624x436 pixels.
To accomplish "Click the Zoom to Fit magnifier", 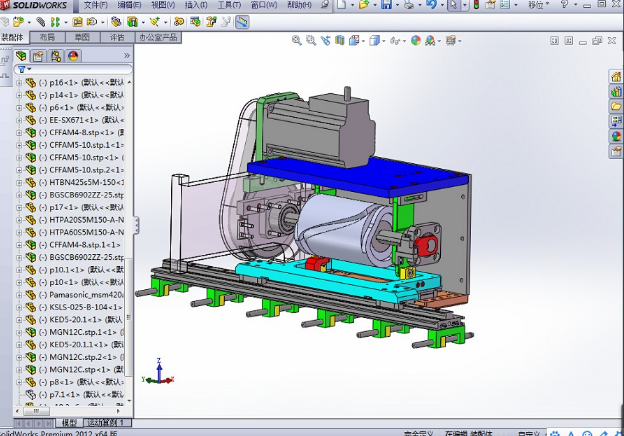I will point(297,41).
